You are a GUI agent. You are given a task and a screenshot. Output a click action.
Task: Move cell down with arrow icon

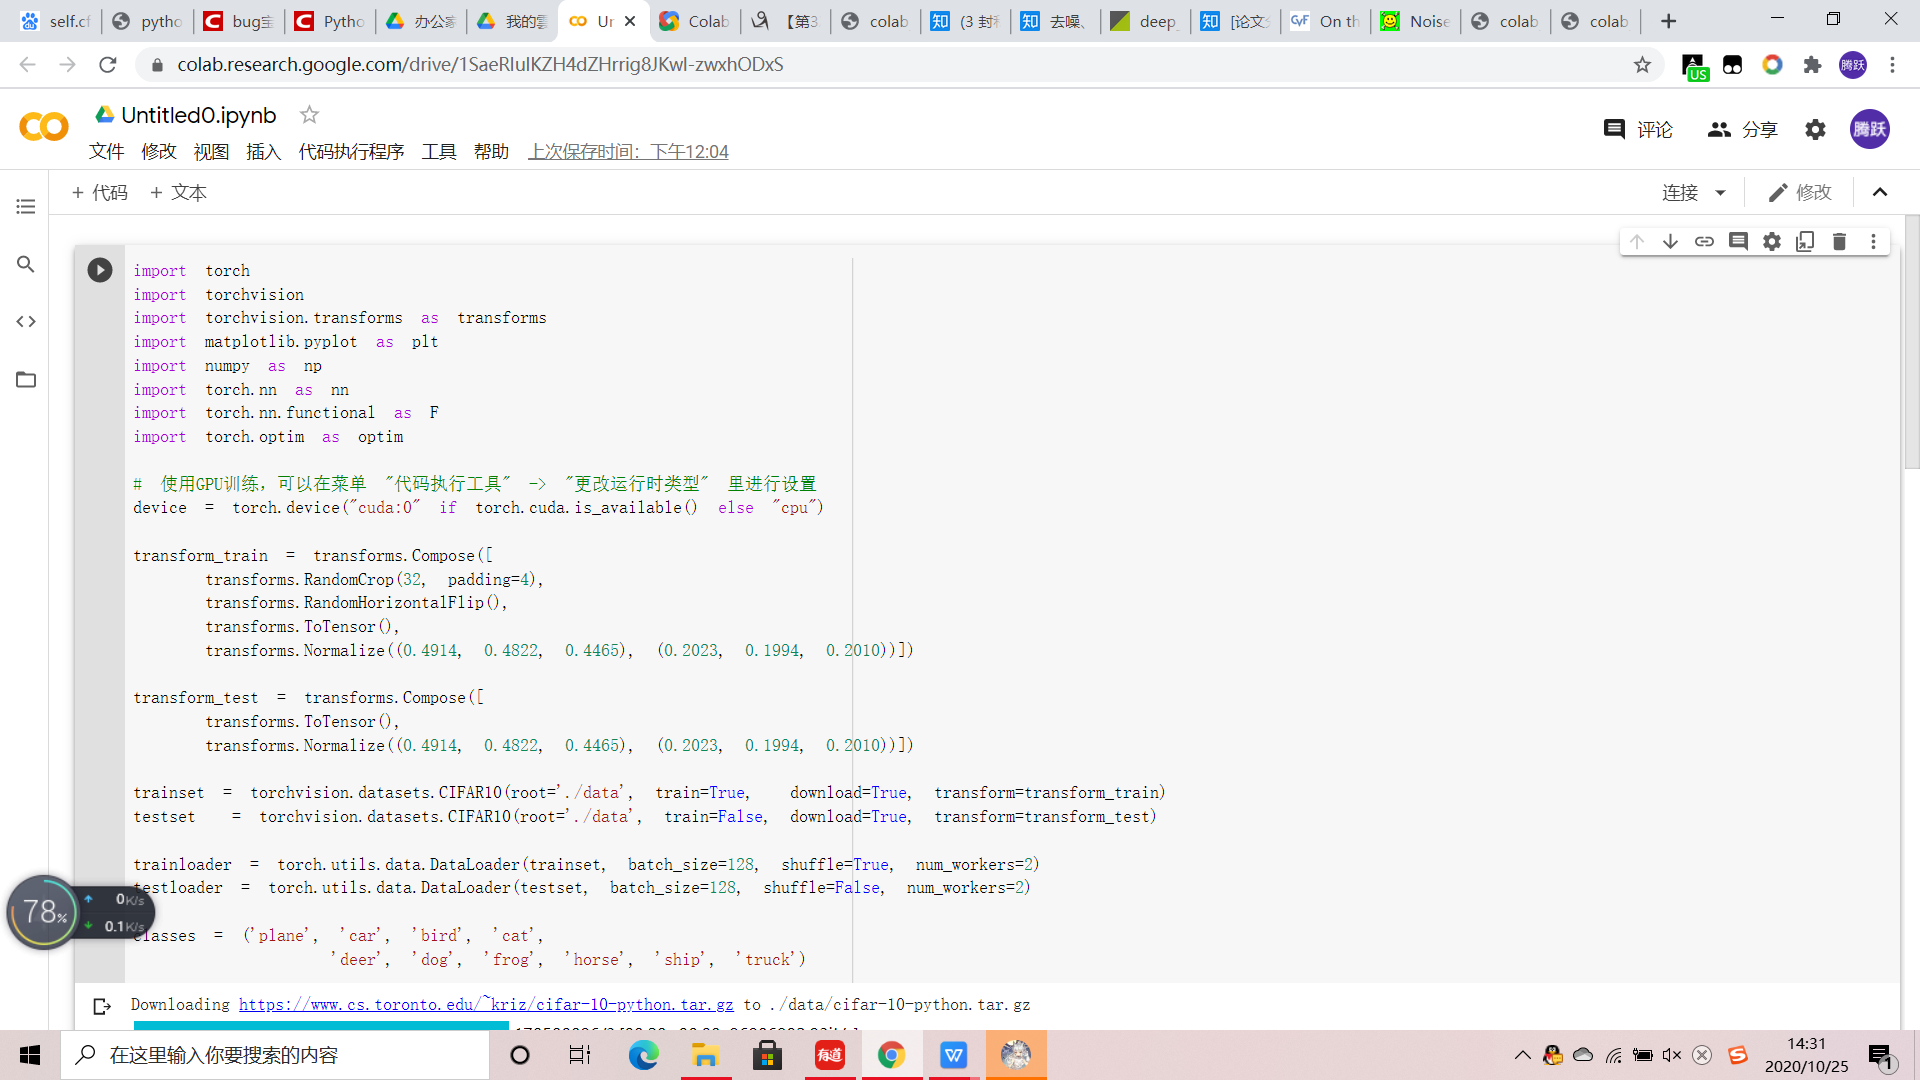(x=1670, y=241)
